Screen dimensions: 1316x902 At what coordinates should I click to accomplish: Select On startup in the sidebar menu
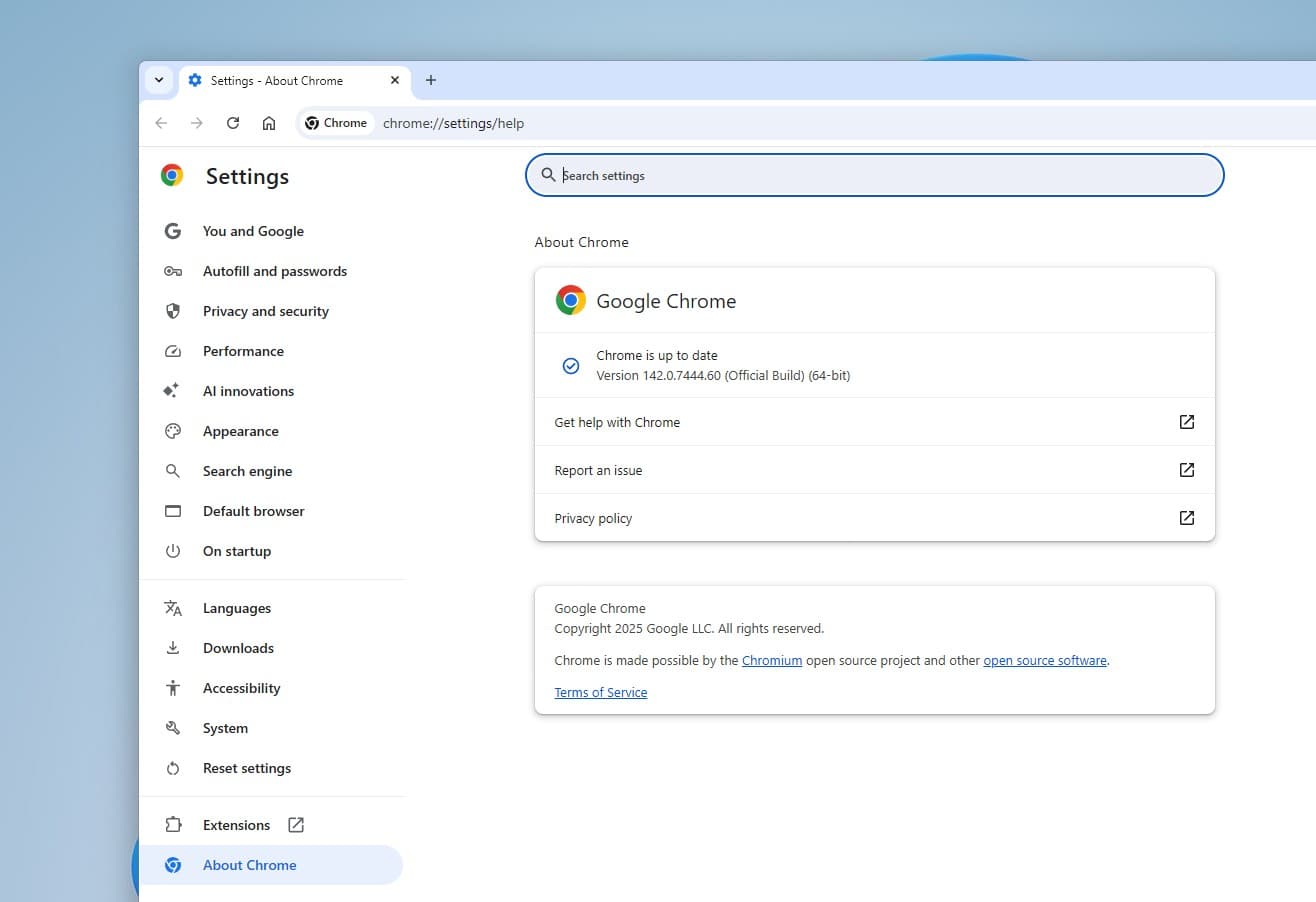point(237,551)
